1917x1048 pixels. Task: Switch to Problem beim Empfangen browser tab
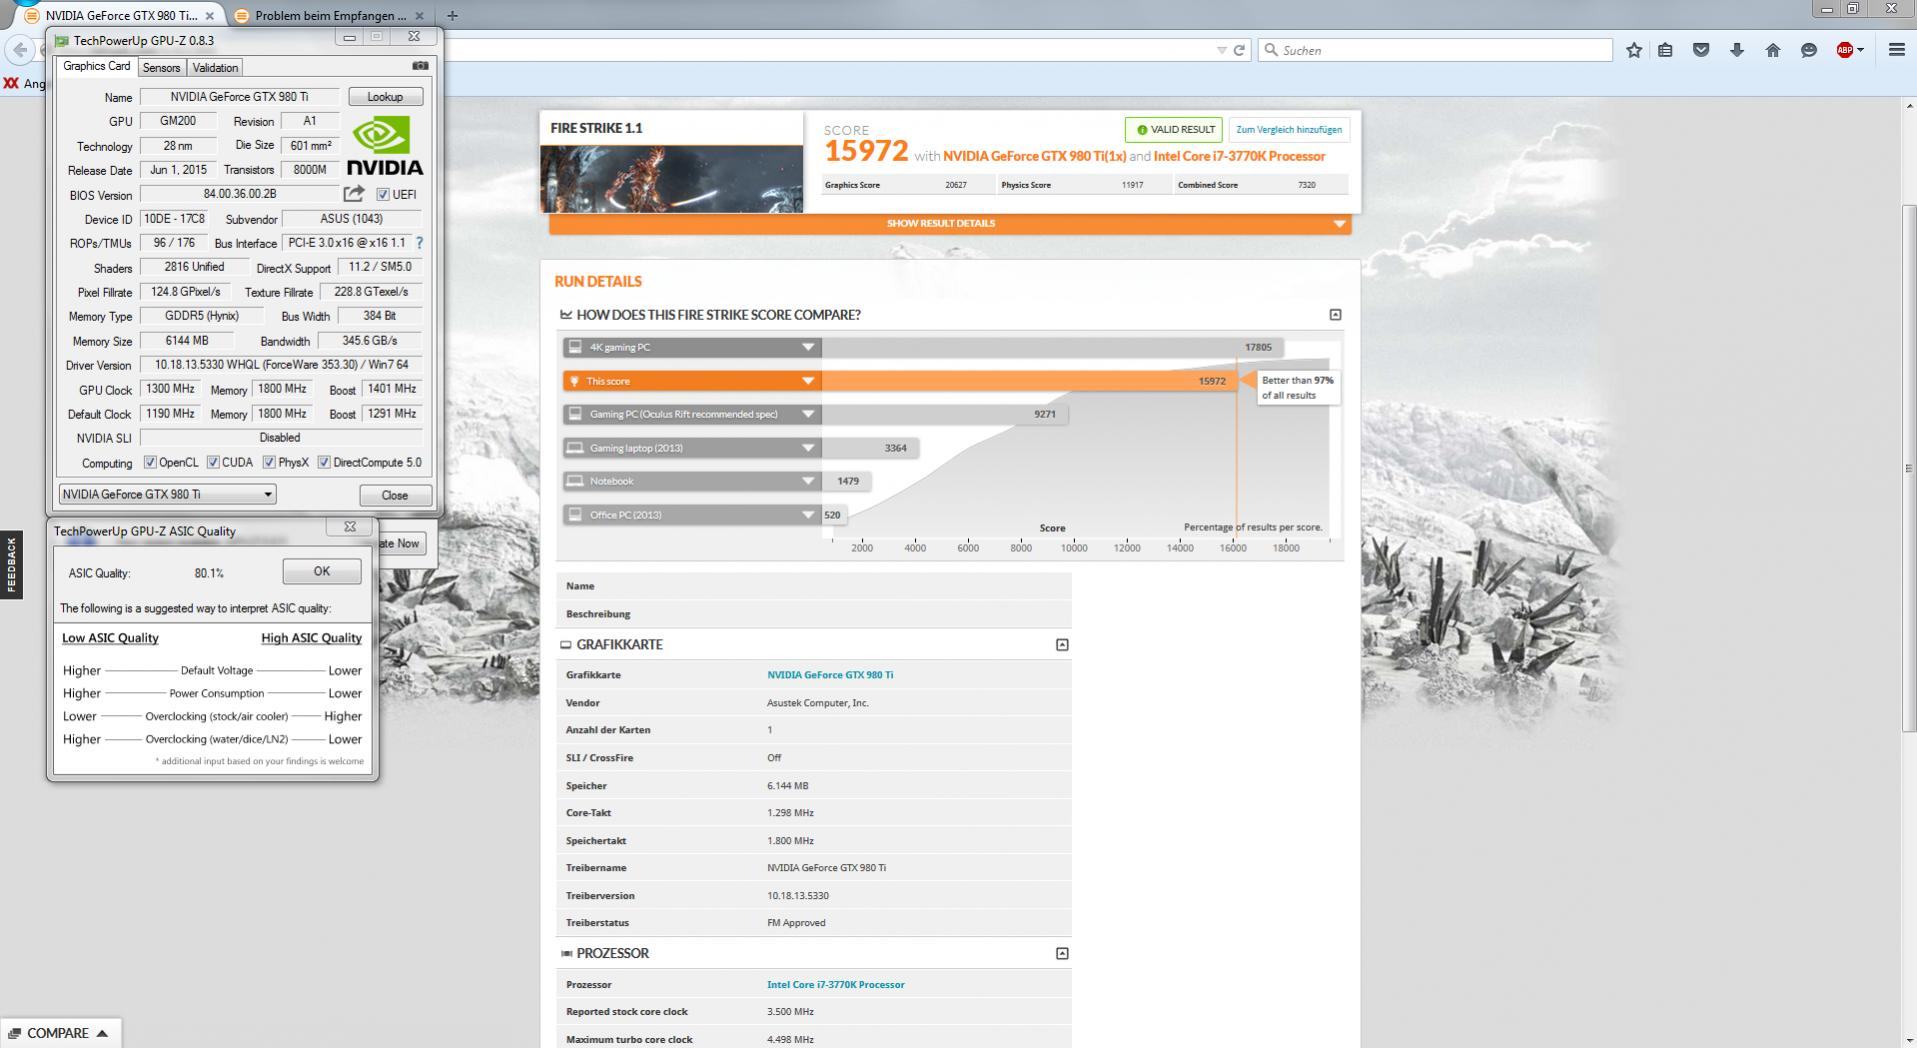click(x=331, y=16)
